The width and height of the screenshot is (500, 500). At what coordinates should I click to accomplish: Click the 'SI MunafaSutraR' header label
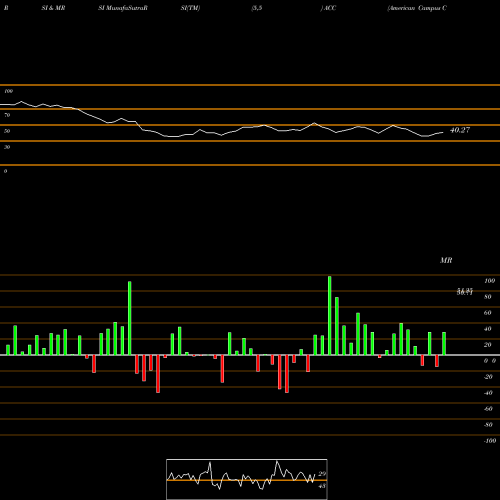(123, 8)
